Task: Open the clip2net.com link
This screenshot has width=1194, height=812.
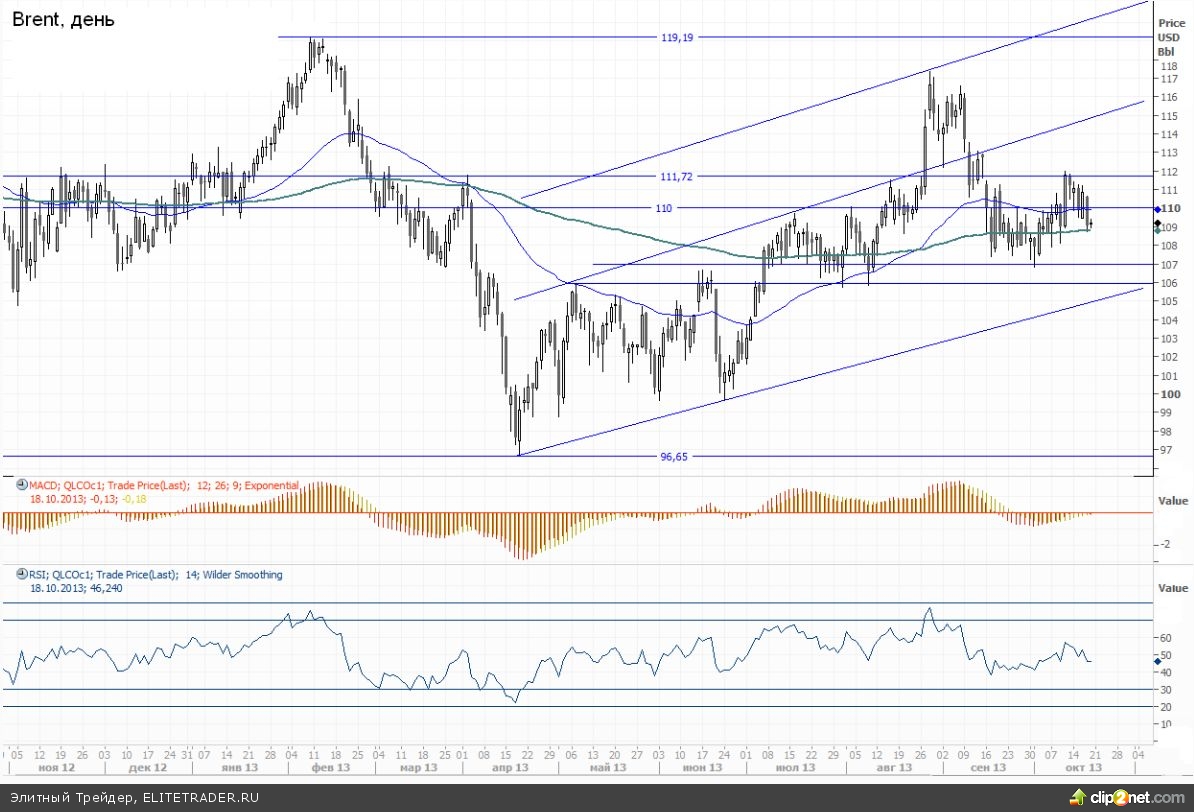Action: pyautogui.click(x=1136, y=798)
